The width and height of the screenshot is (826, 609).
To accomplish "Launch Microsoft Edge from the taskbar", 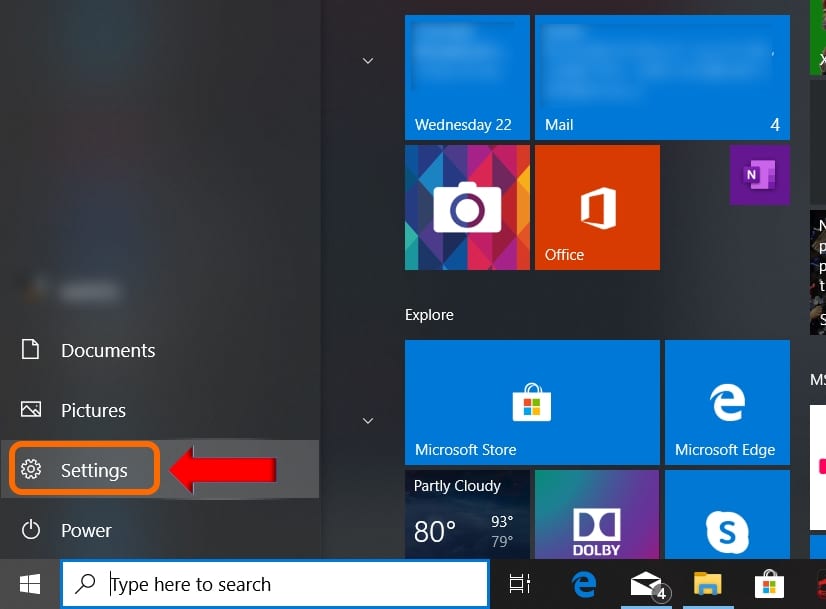I will point(584,584).
